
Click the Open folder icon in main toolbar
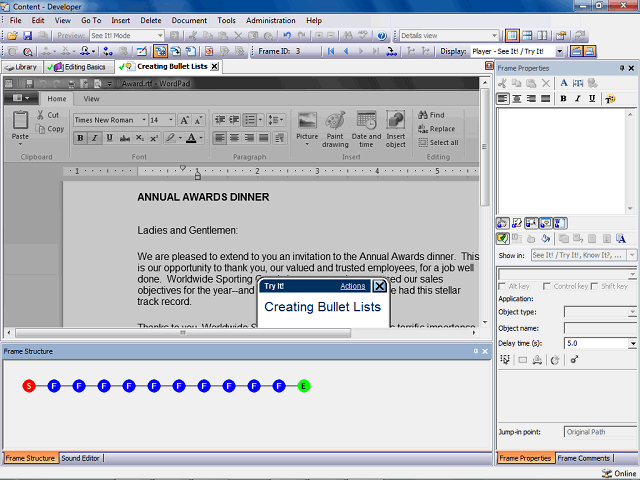[x=12, y=36]
